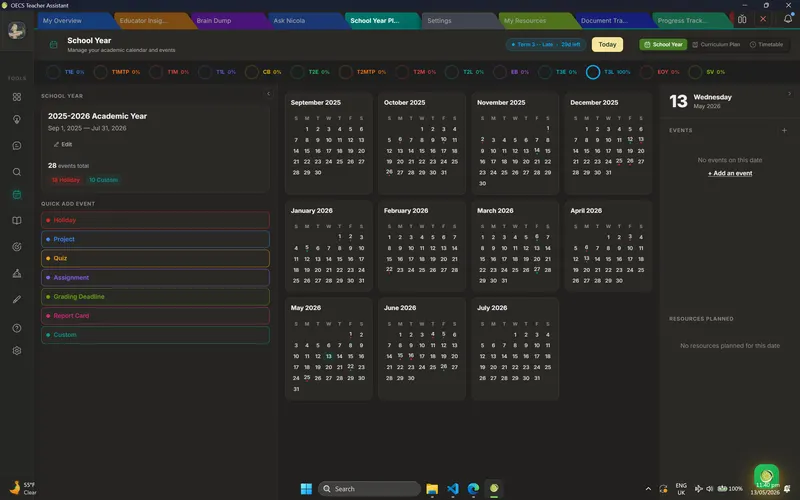Quick add a Grading Deadline event

(155, 296)
